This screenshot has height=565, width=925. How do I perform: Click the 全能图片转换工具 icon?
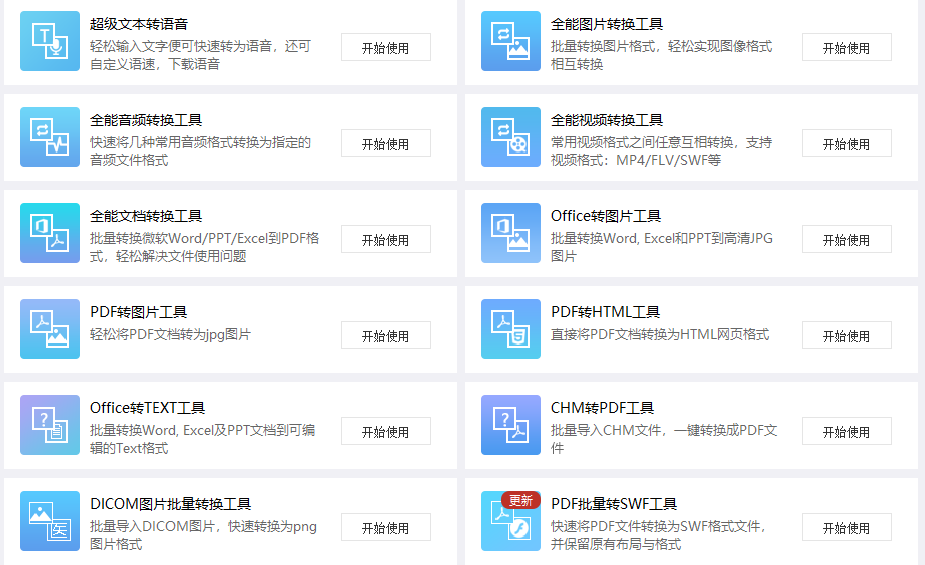(x=511, y=41)
